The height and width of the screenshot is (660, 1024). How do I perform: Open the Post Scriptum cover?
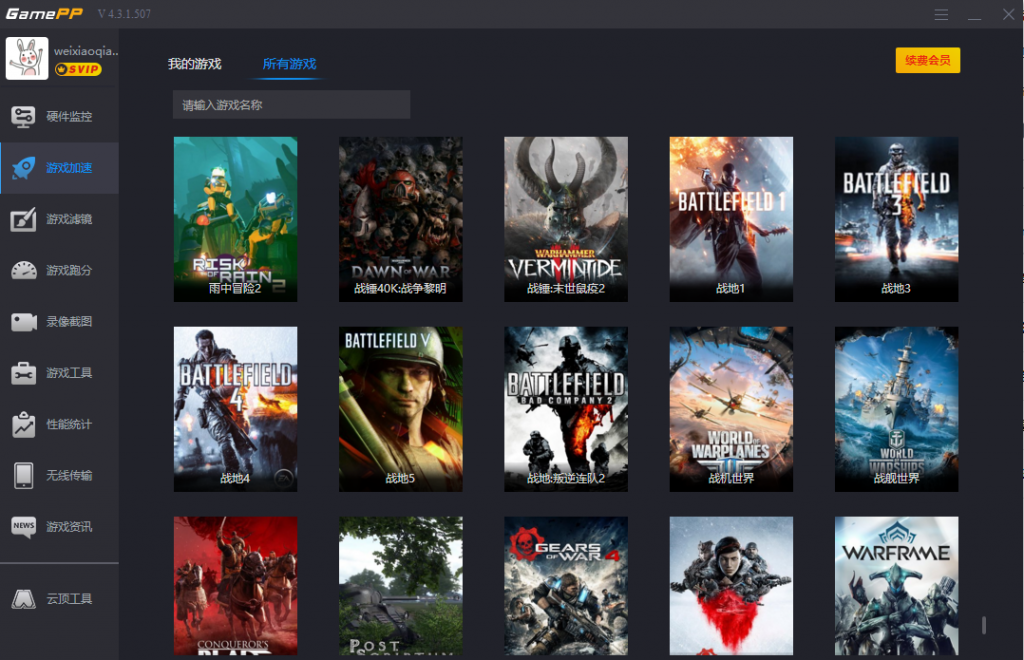400,586
